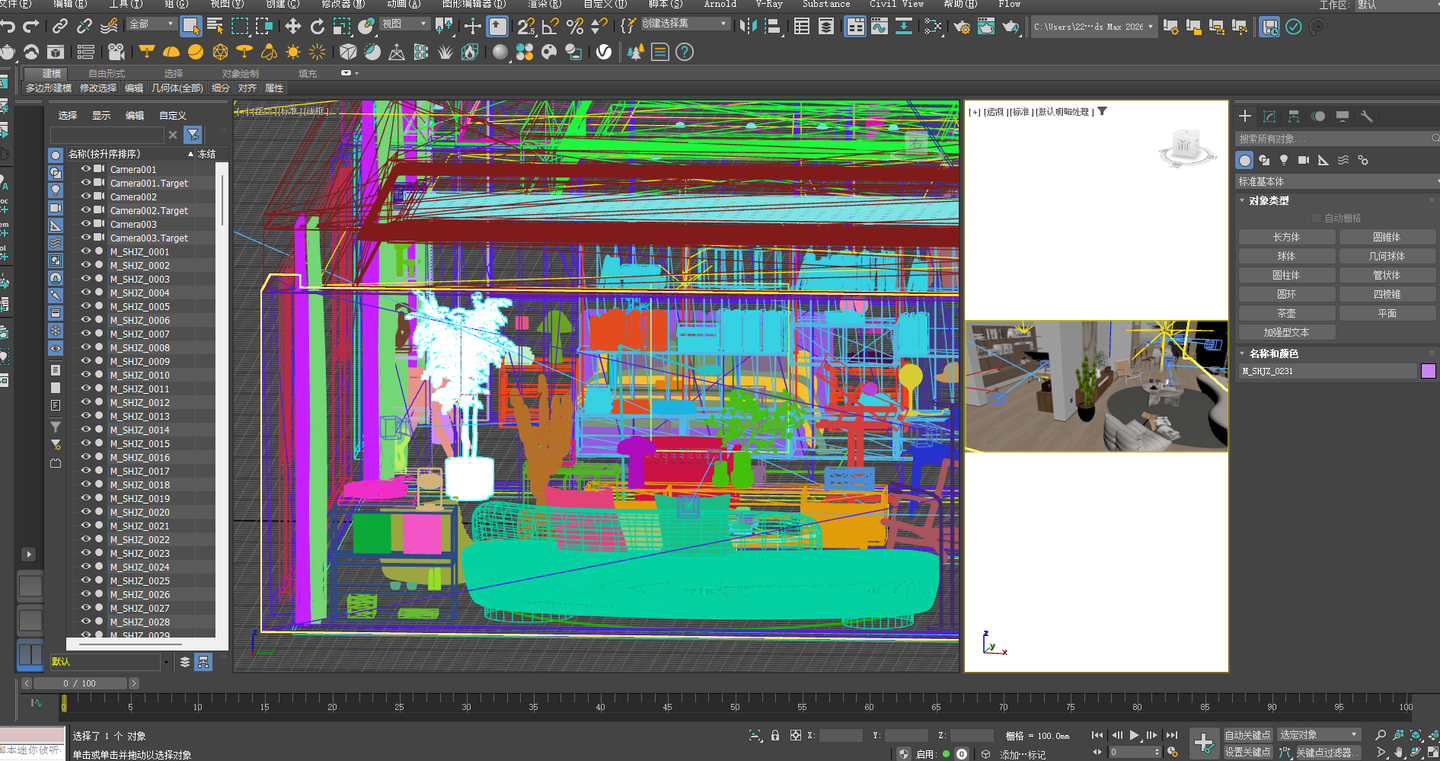The width and height of the screenshot is (1440, 761).
Task: Open the 创建选择集 named selection dropdown
Action: (x=685, y=24)
